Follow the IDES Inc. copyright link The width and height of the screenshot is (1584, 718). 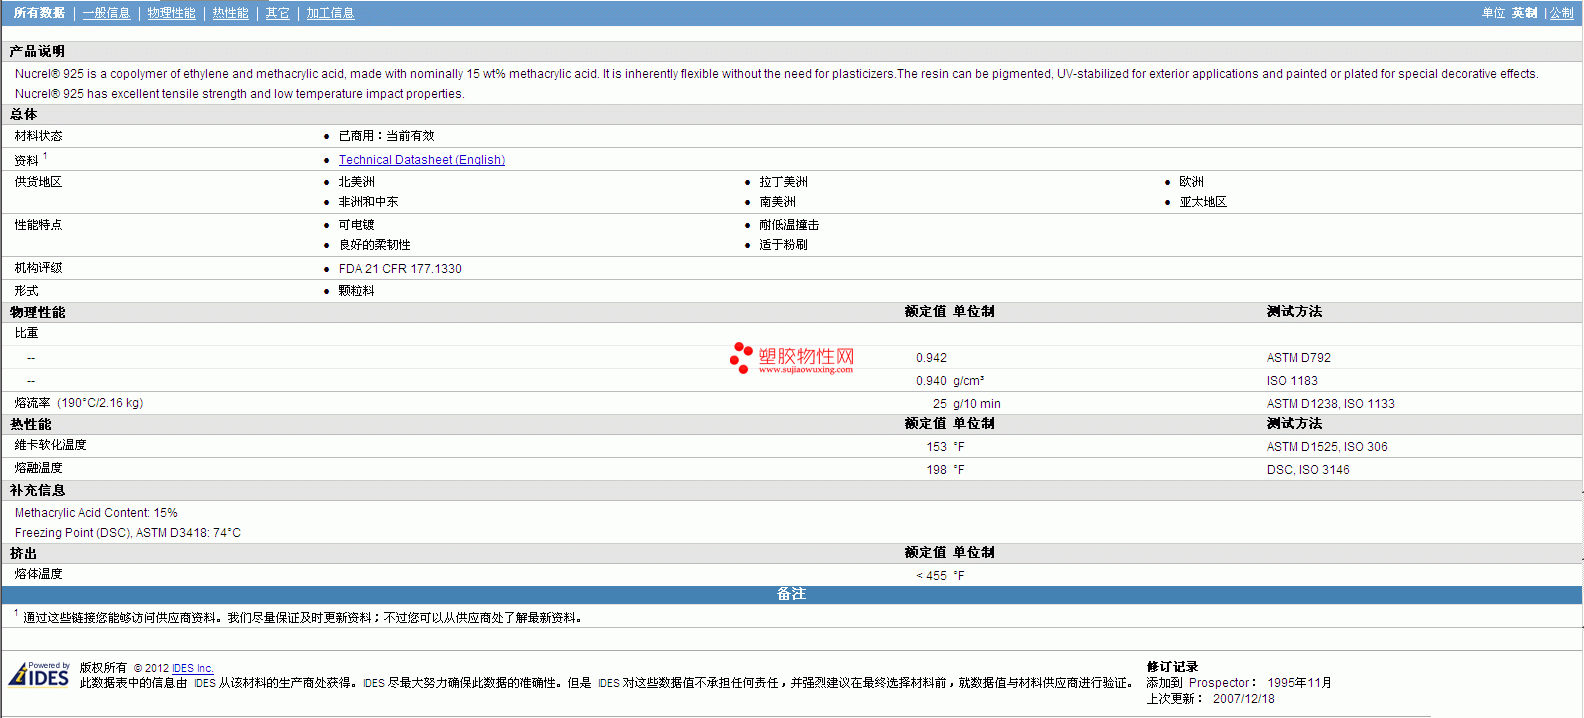click(193, 668)
